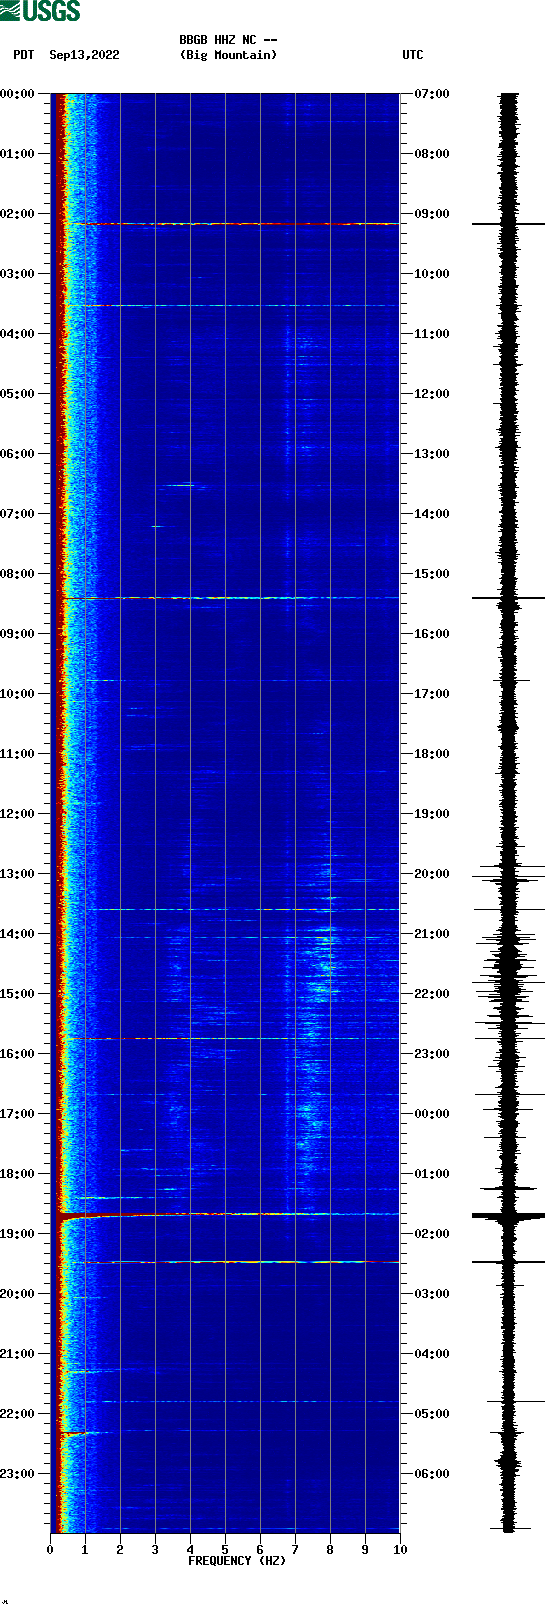Viewport: 552px width, 1613px height.
Task: Click the 07:00 UTC time label
Action: point(431,94)
